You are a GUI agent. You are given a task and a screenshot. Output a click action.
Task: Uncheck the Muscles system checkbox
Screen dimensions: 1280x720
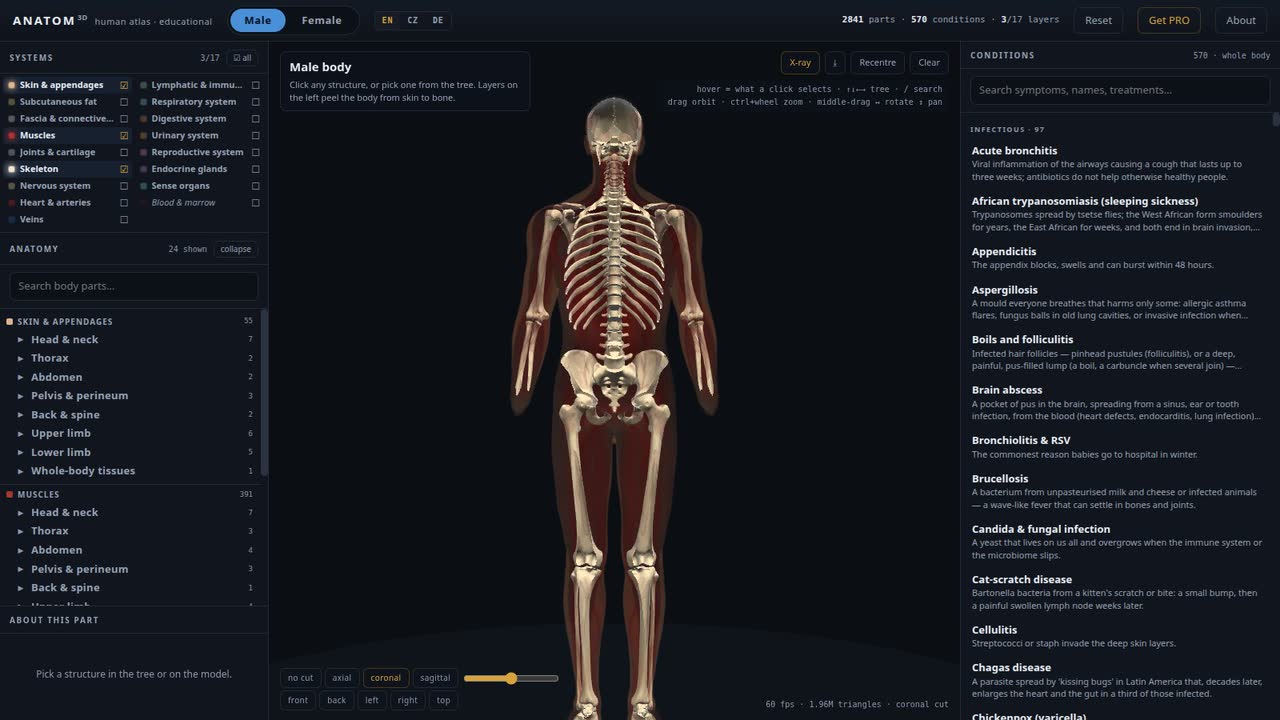click(x=124, y=136)
